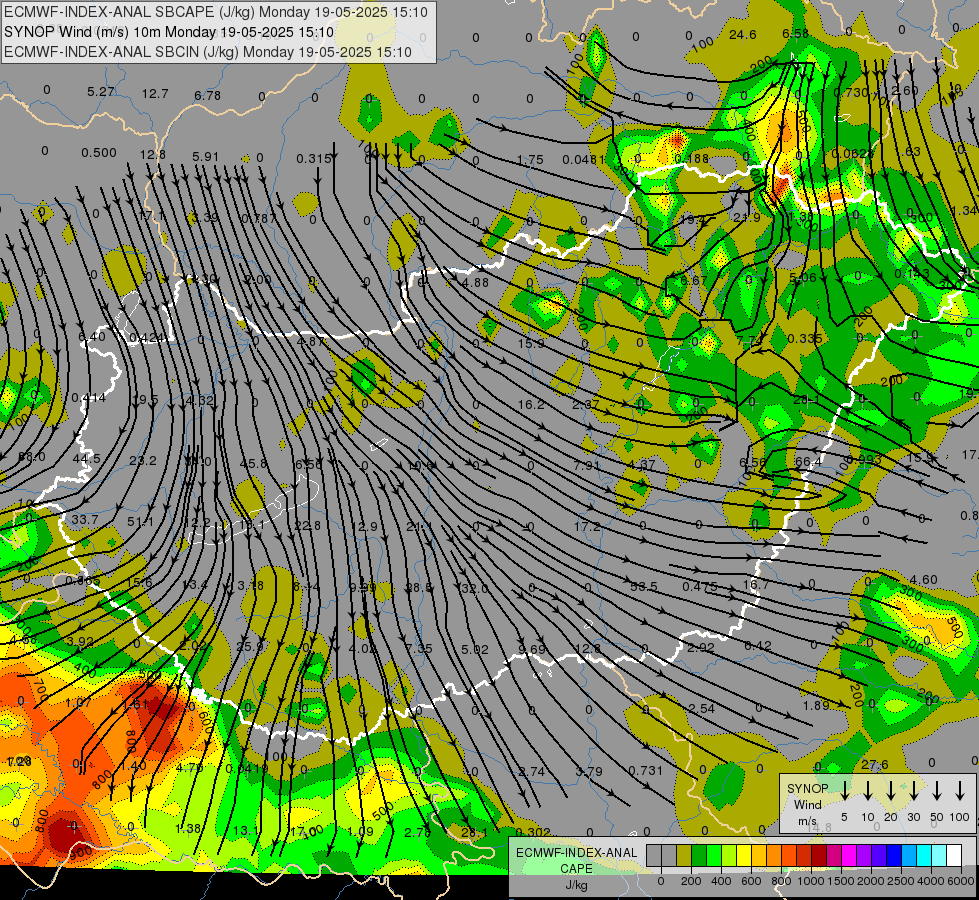
Task: Pick the orange swatch before 800 tick
Action: pos(774,855)
